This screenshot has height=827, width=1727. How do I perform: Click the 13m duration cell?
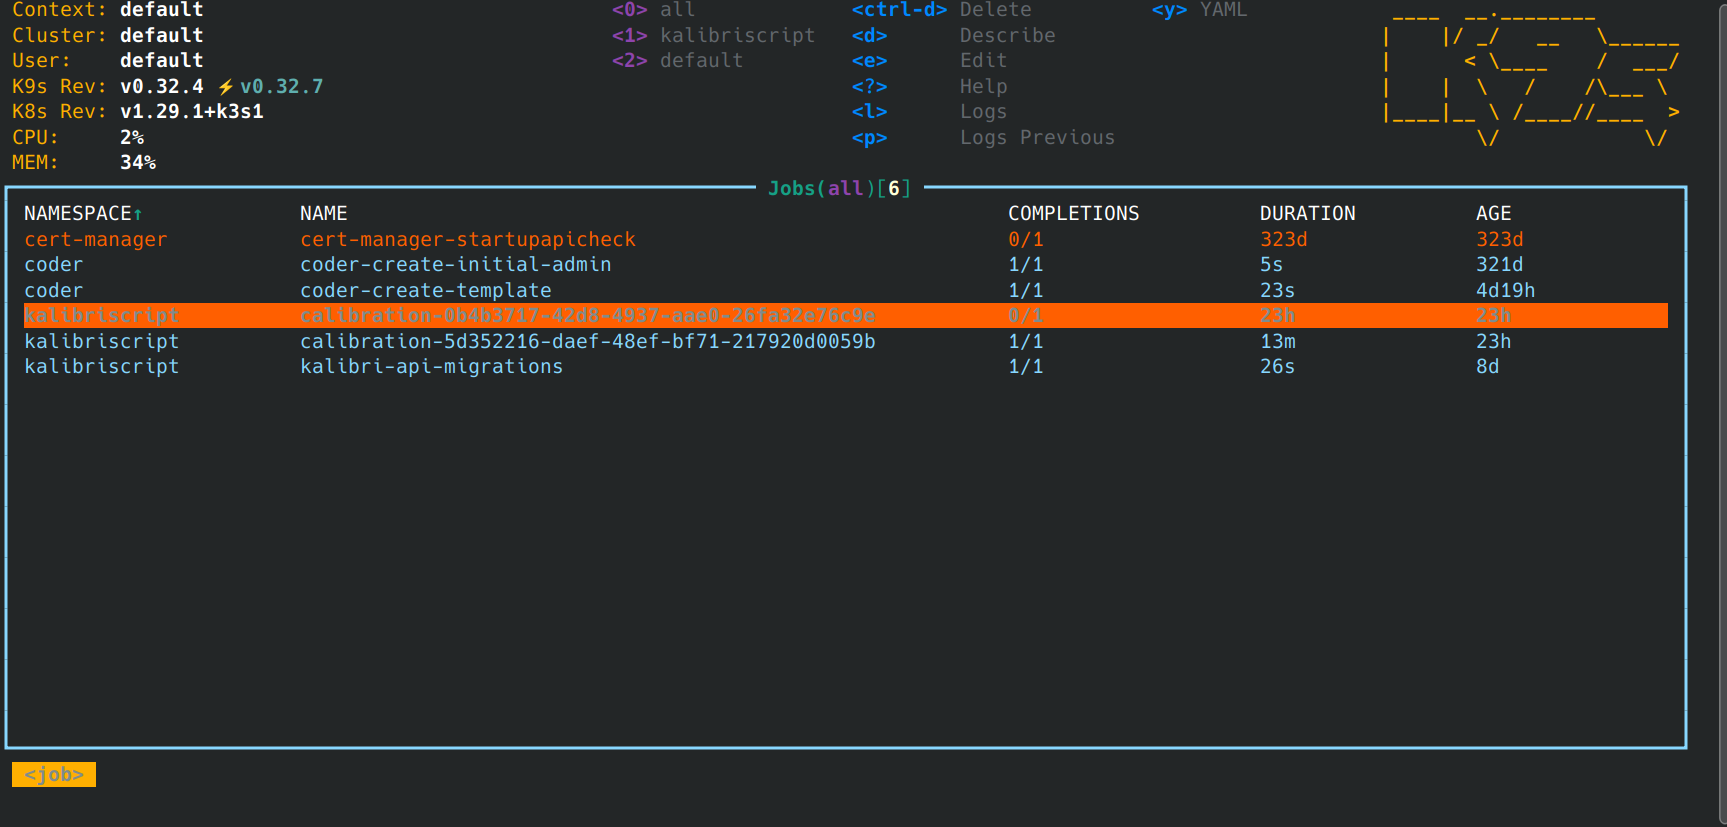pos(1278,342)
